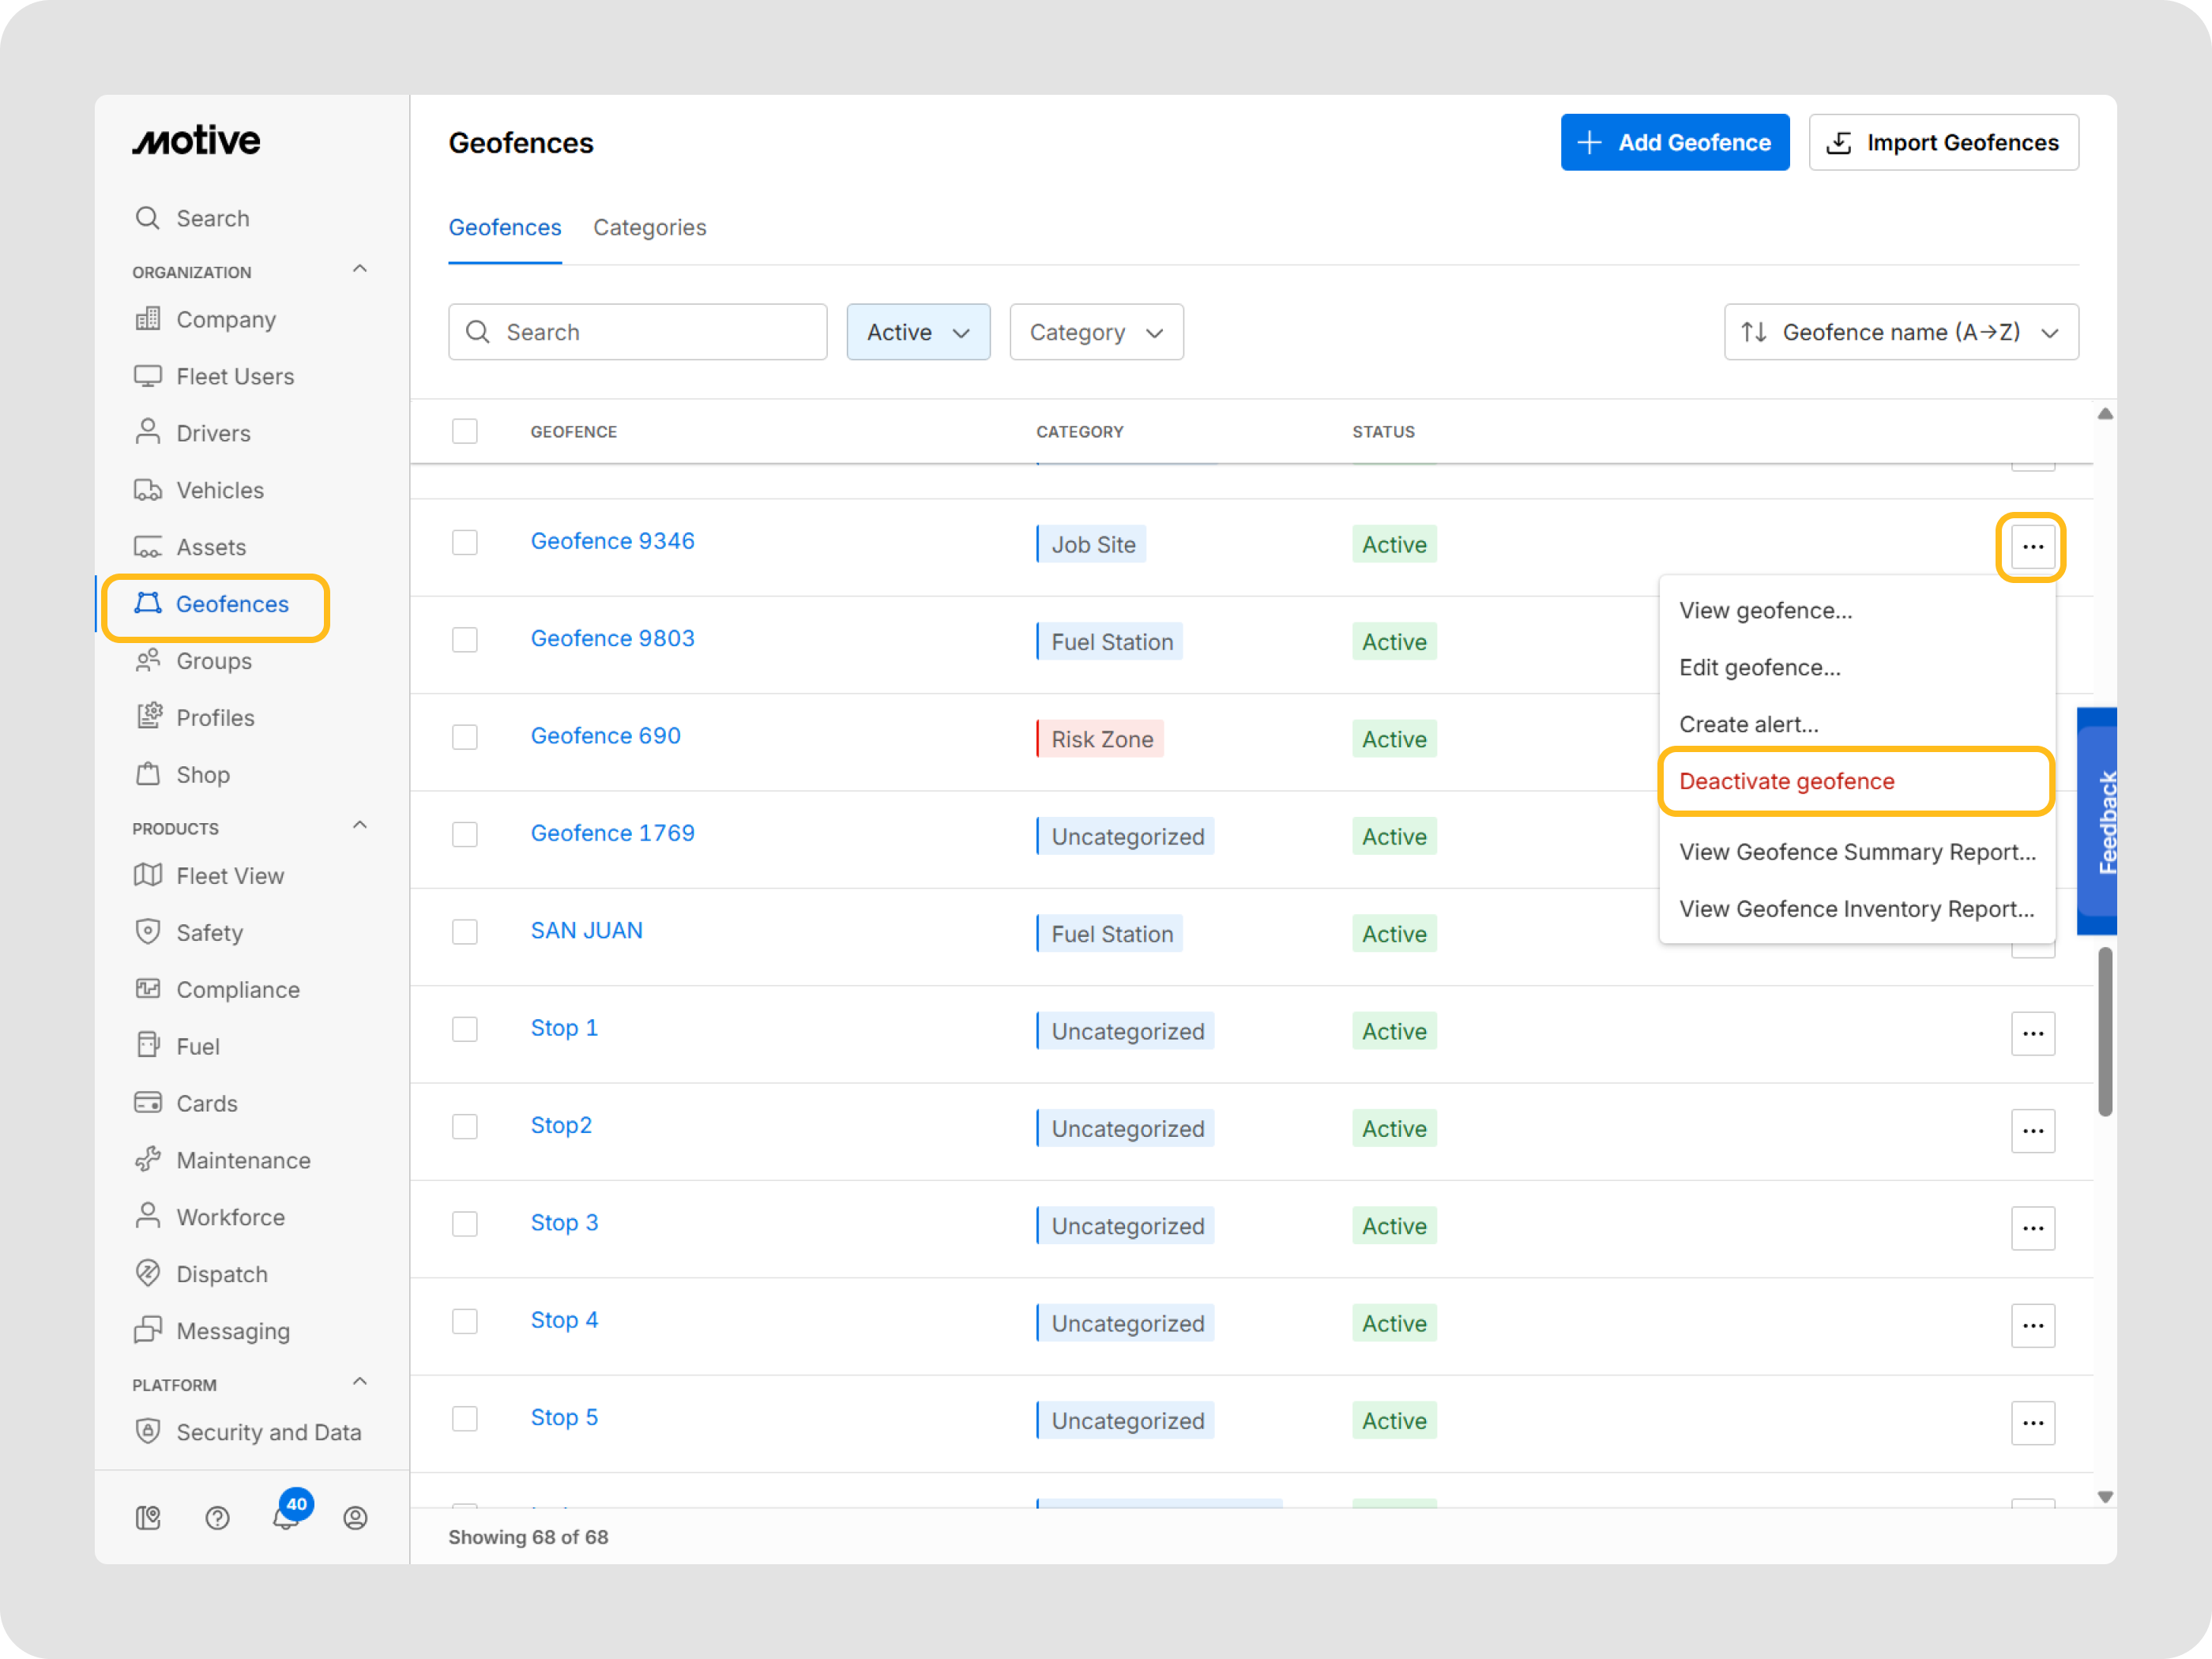Open Dispatch from the sidebar

coord(221,1274)
